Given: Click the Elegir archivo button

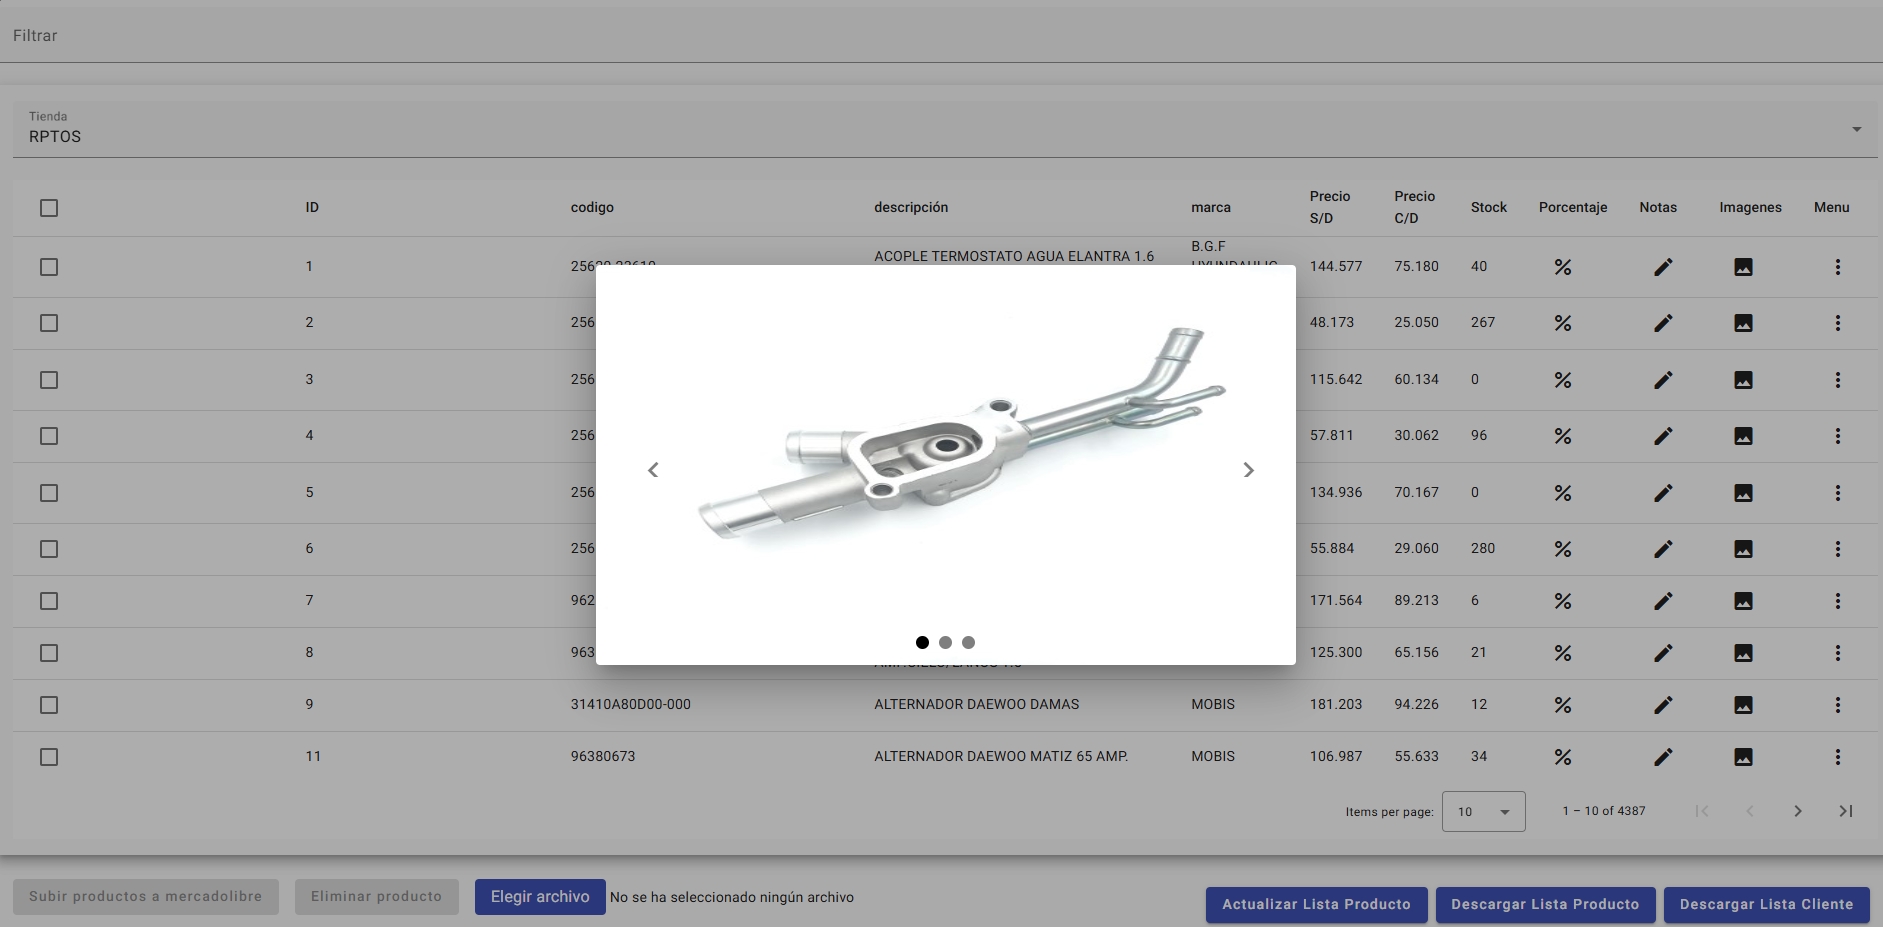Looking at the screenshot, I should point(540,897).
